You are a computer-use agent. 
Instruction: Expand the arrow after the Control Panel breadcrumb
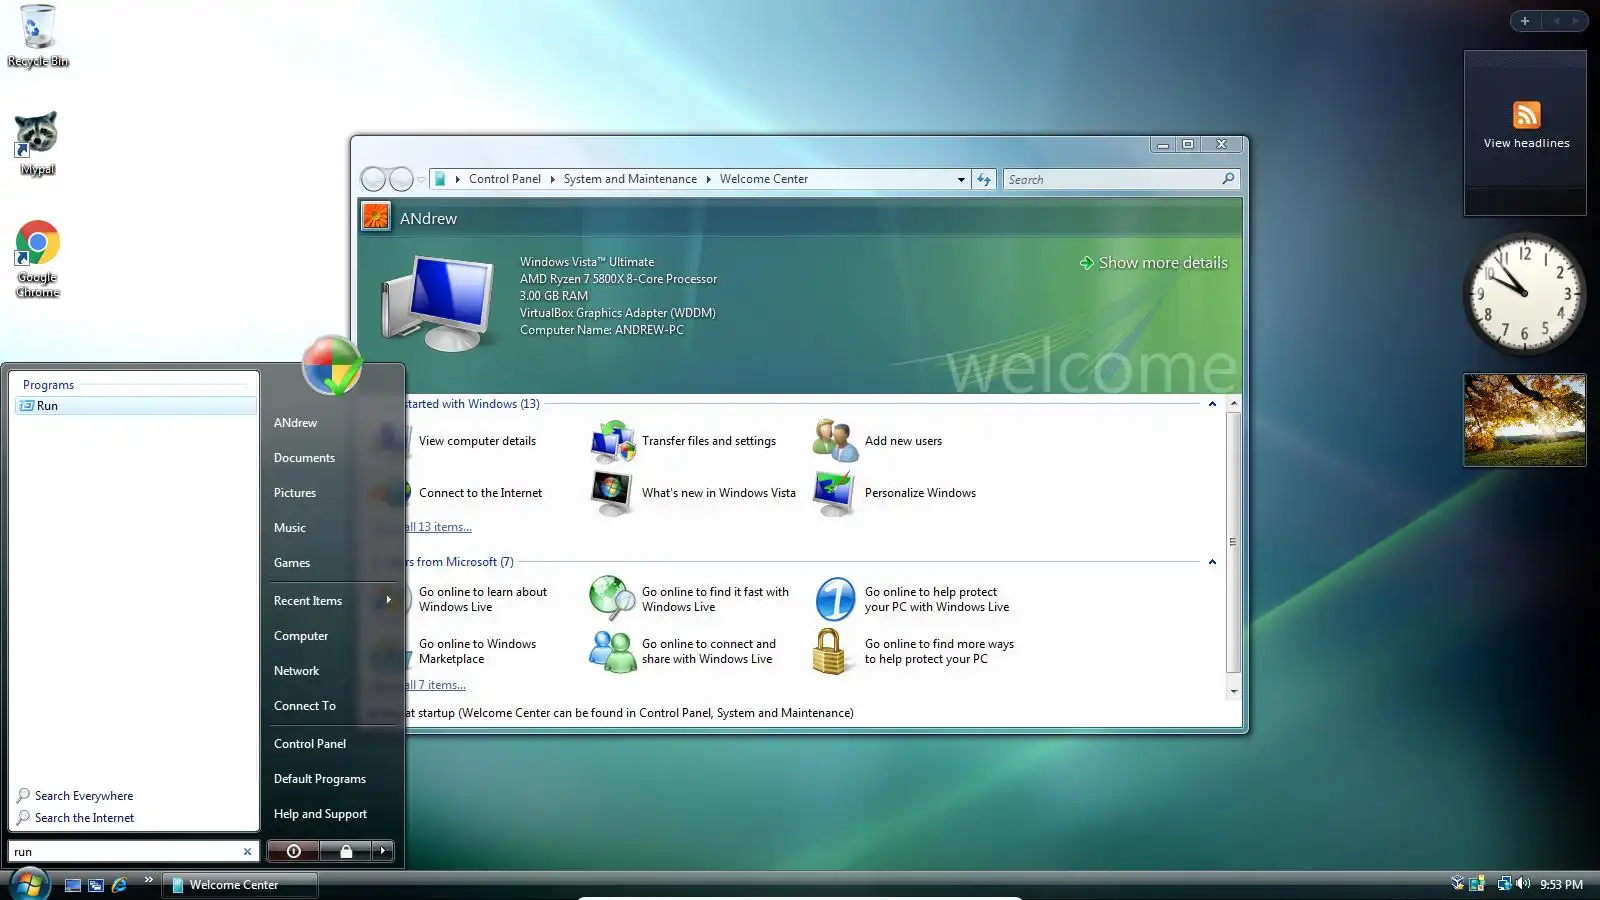click(x=552, y=180)
